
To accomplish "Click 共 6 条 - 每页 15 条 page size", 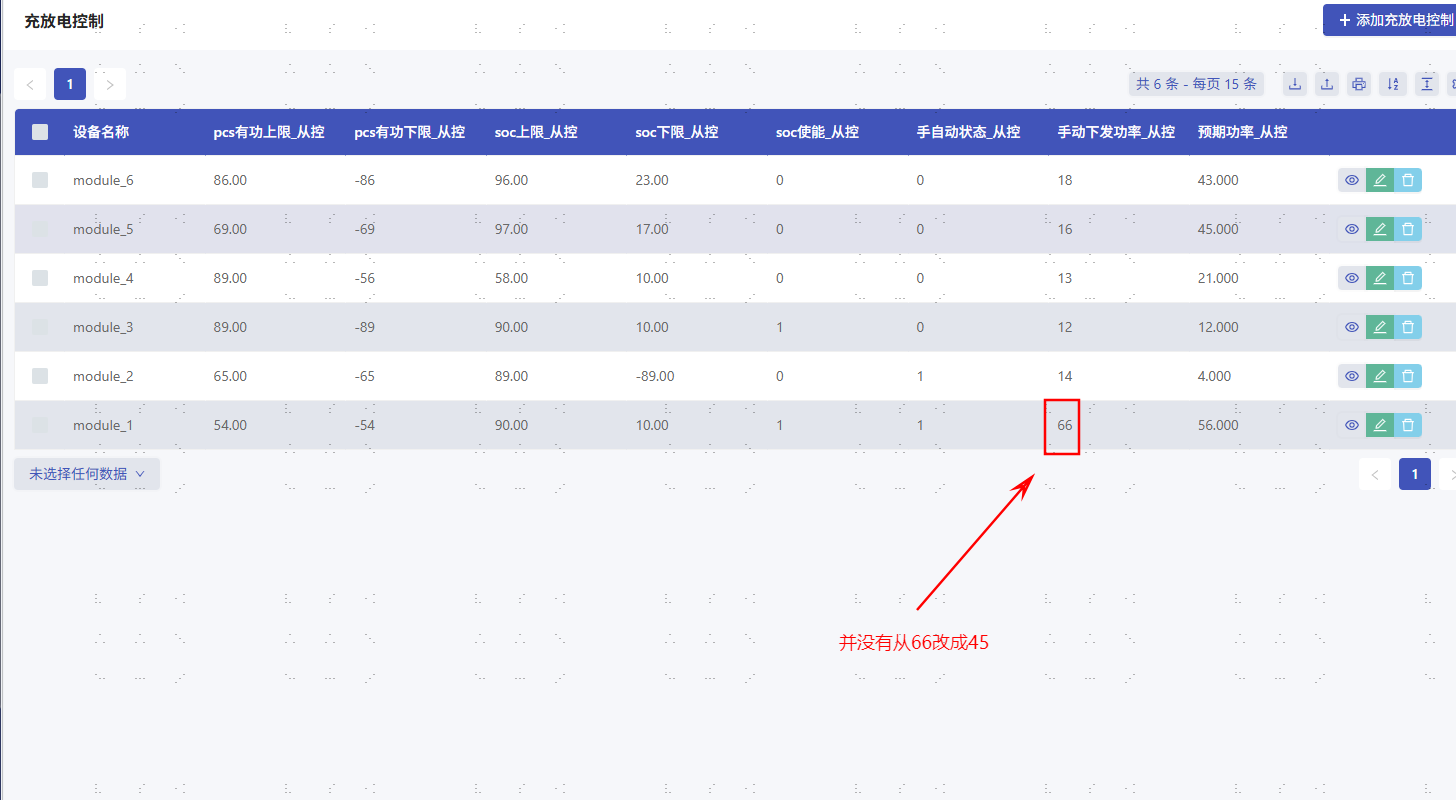I will point(1196,84).
